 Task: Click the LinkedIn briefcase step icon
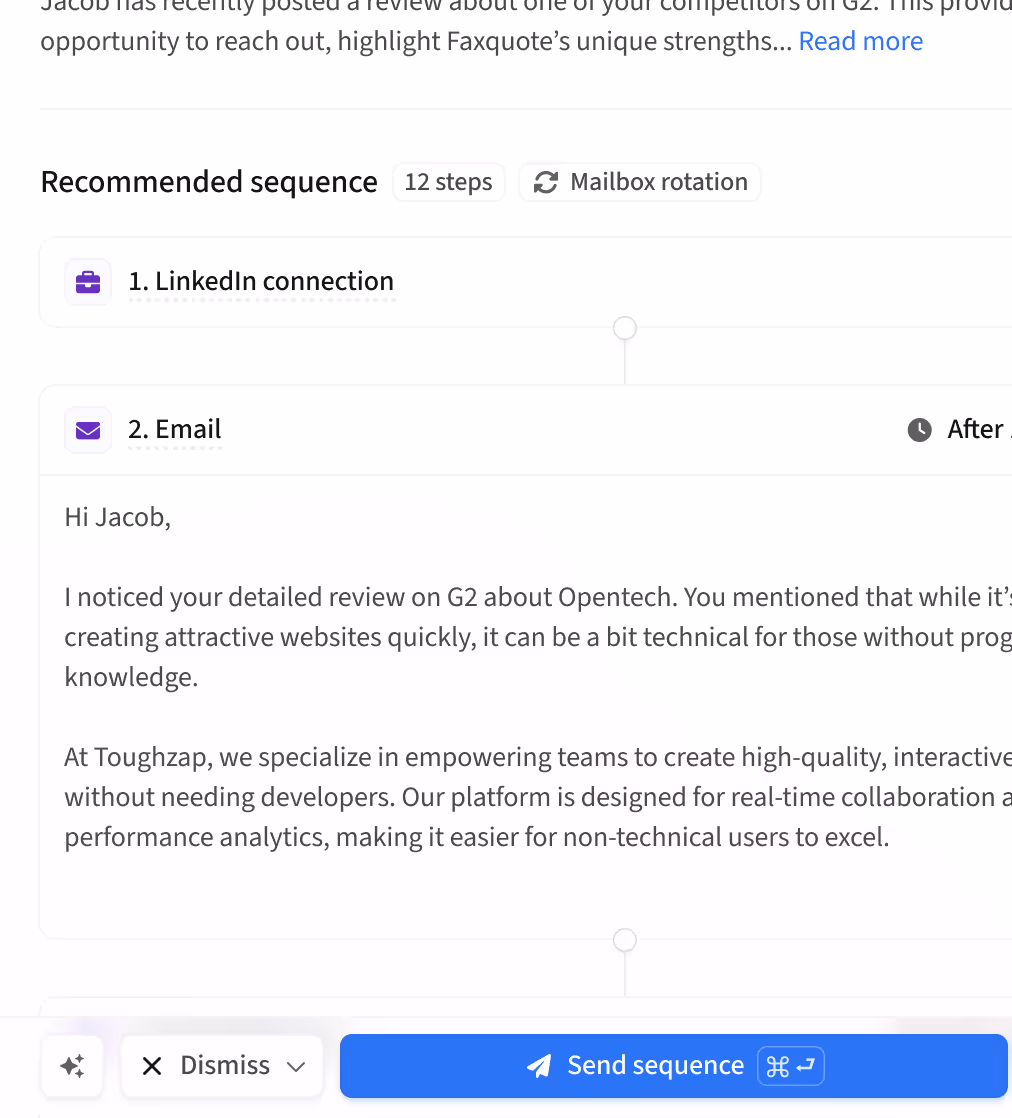point(88,282)
